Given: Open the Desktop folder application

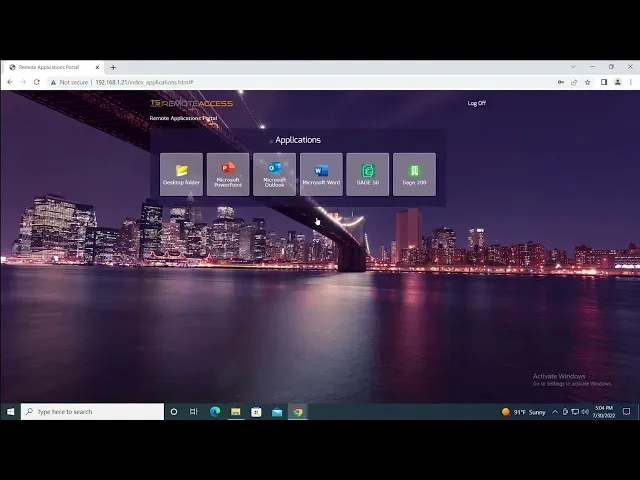Looking at the screenshot, I should point(181,174).
